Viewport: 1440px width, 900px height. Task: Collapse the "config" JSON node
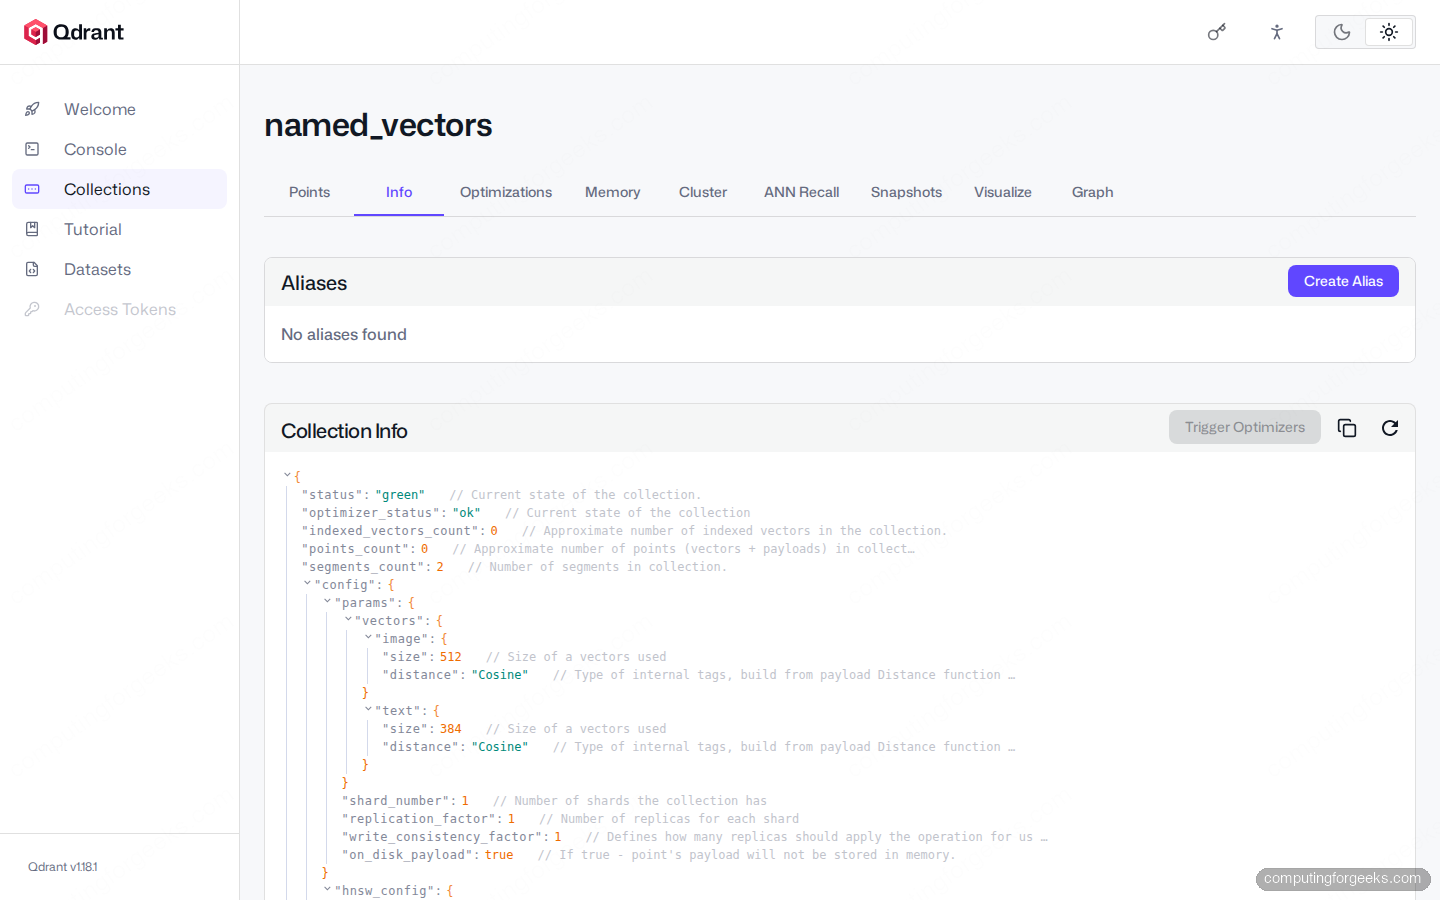click(x=307, y=584)
